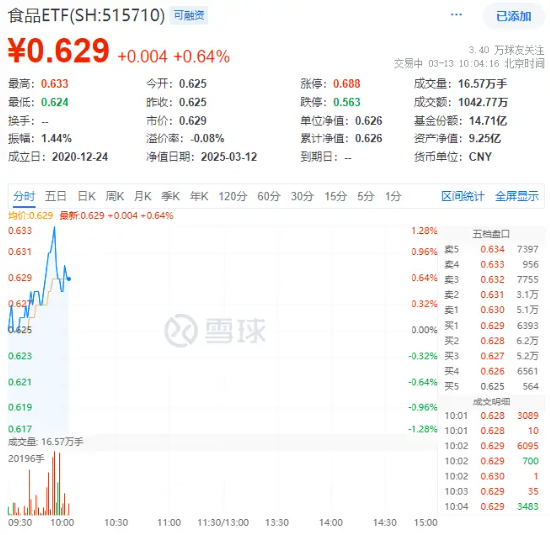Click the 成交量 value 16.57万手 in stats

click(x=482, y=83)
